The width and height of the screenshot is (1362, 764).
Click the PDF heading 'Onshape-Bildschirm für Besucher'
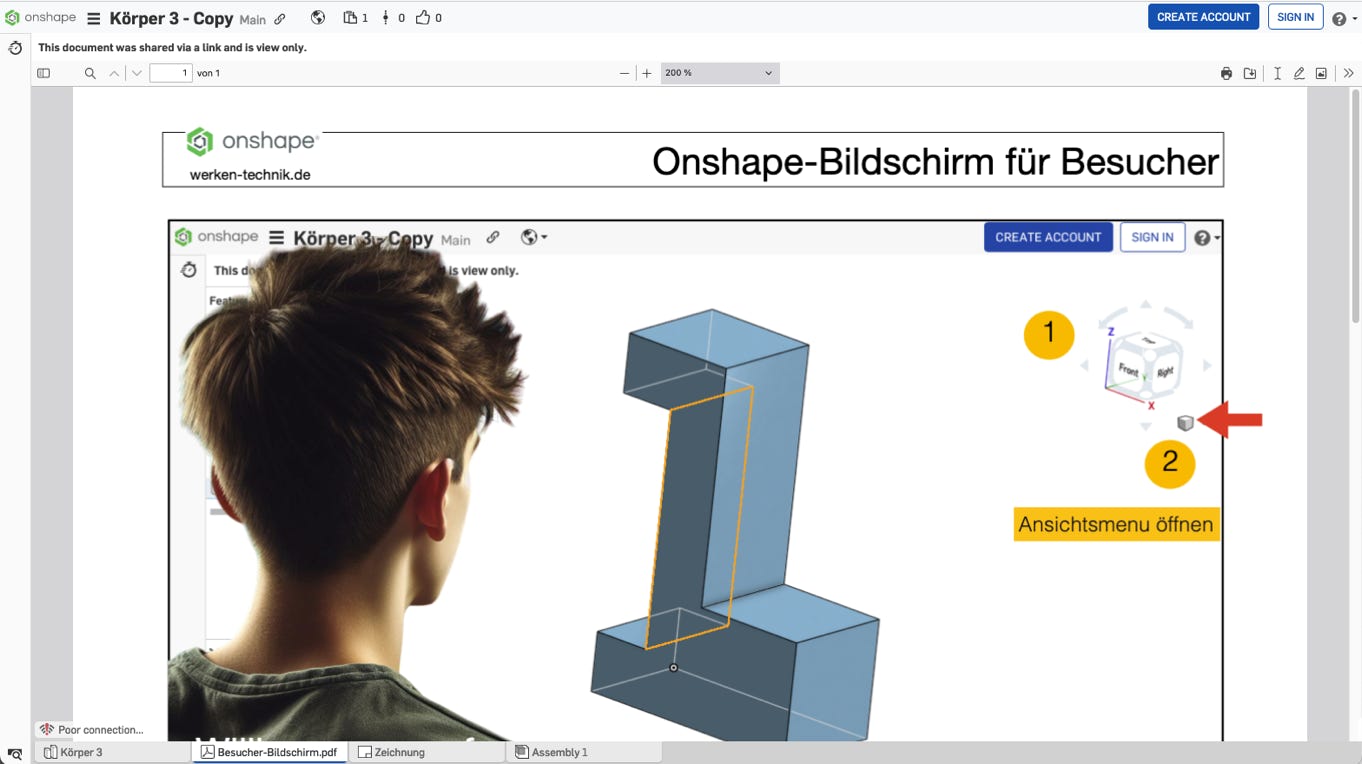935,161
